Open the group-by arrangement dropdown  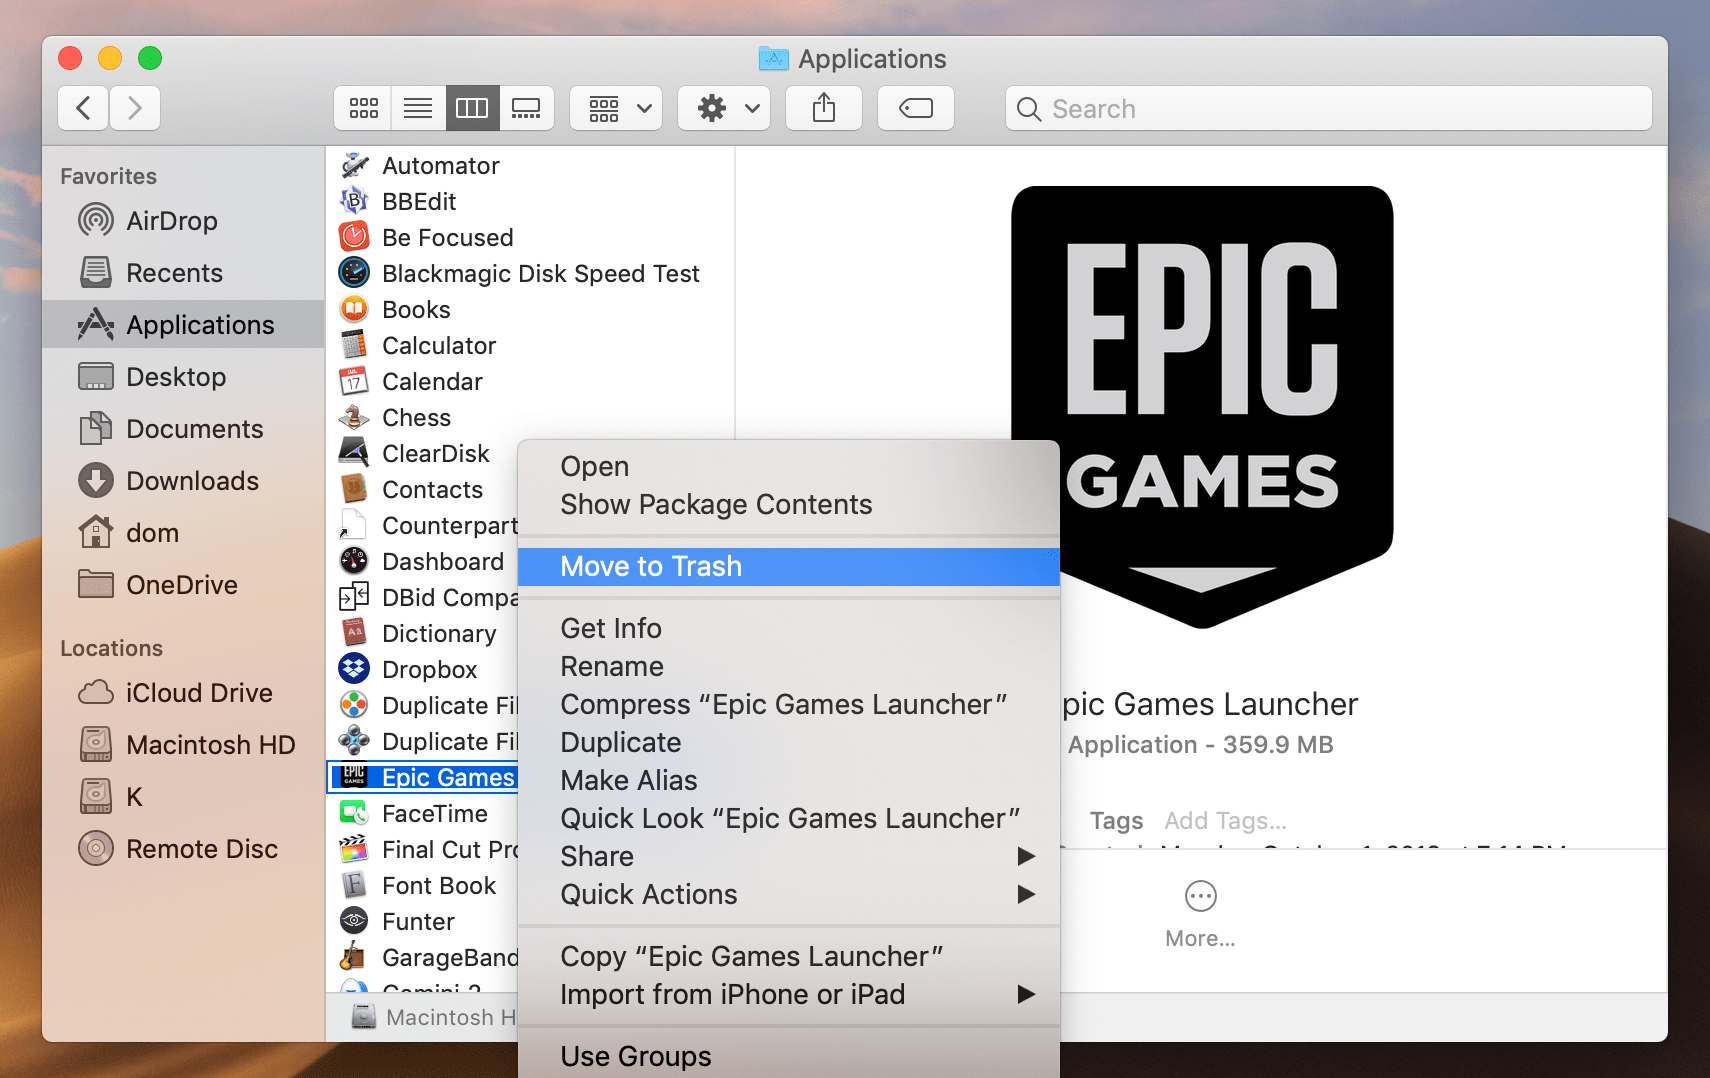[x=617, y=108]
